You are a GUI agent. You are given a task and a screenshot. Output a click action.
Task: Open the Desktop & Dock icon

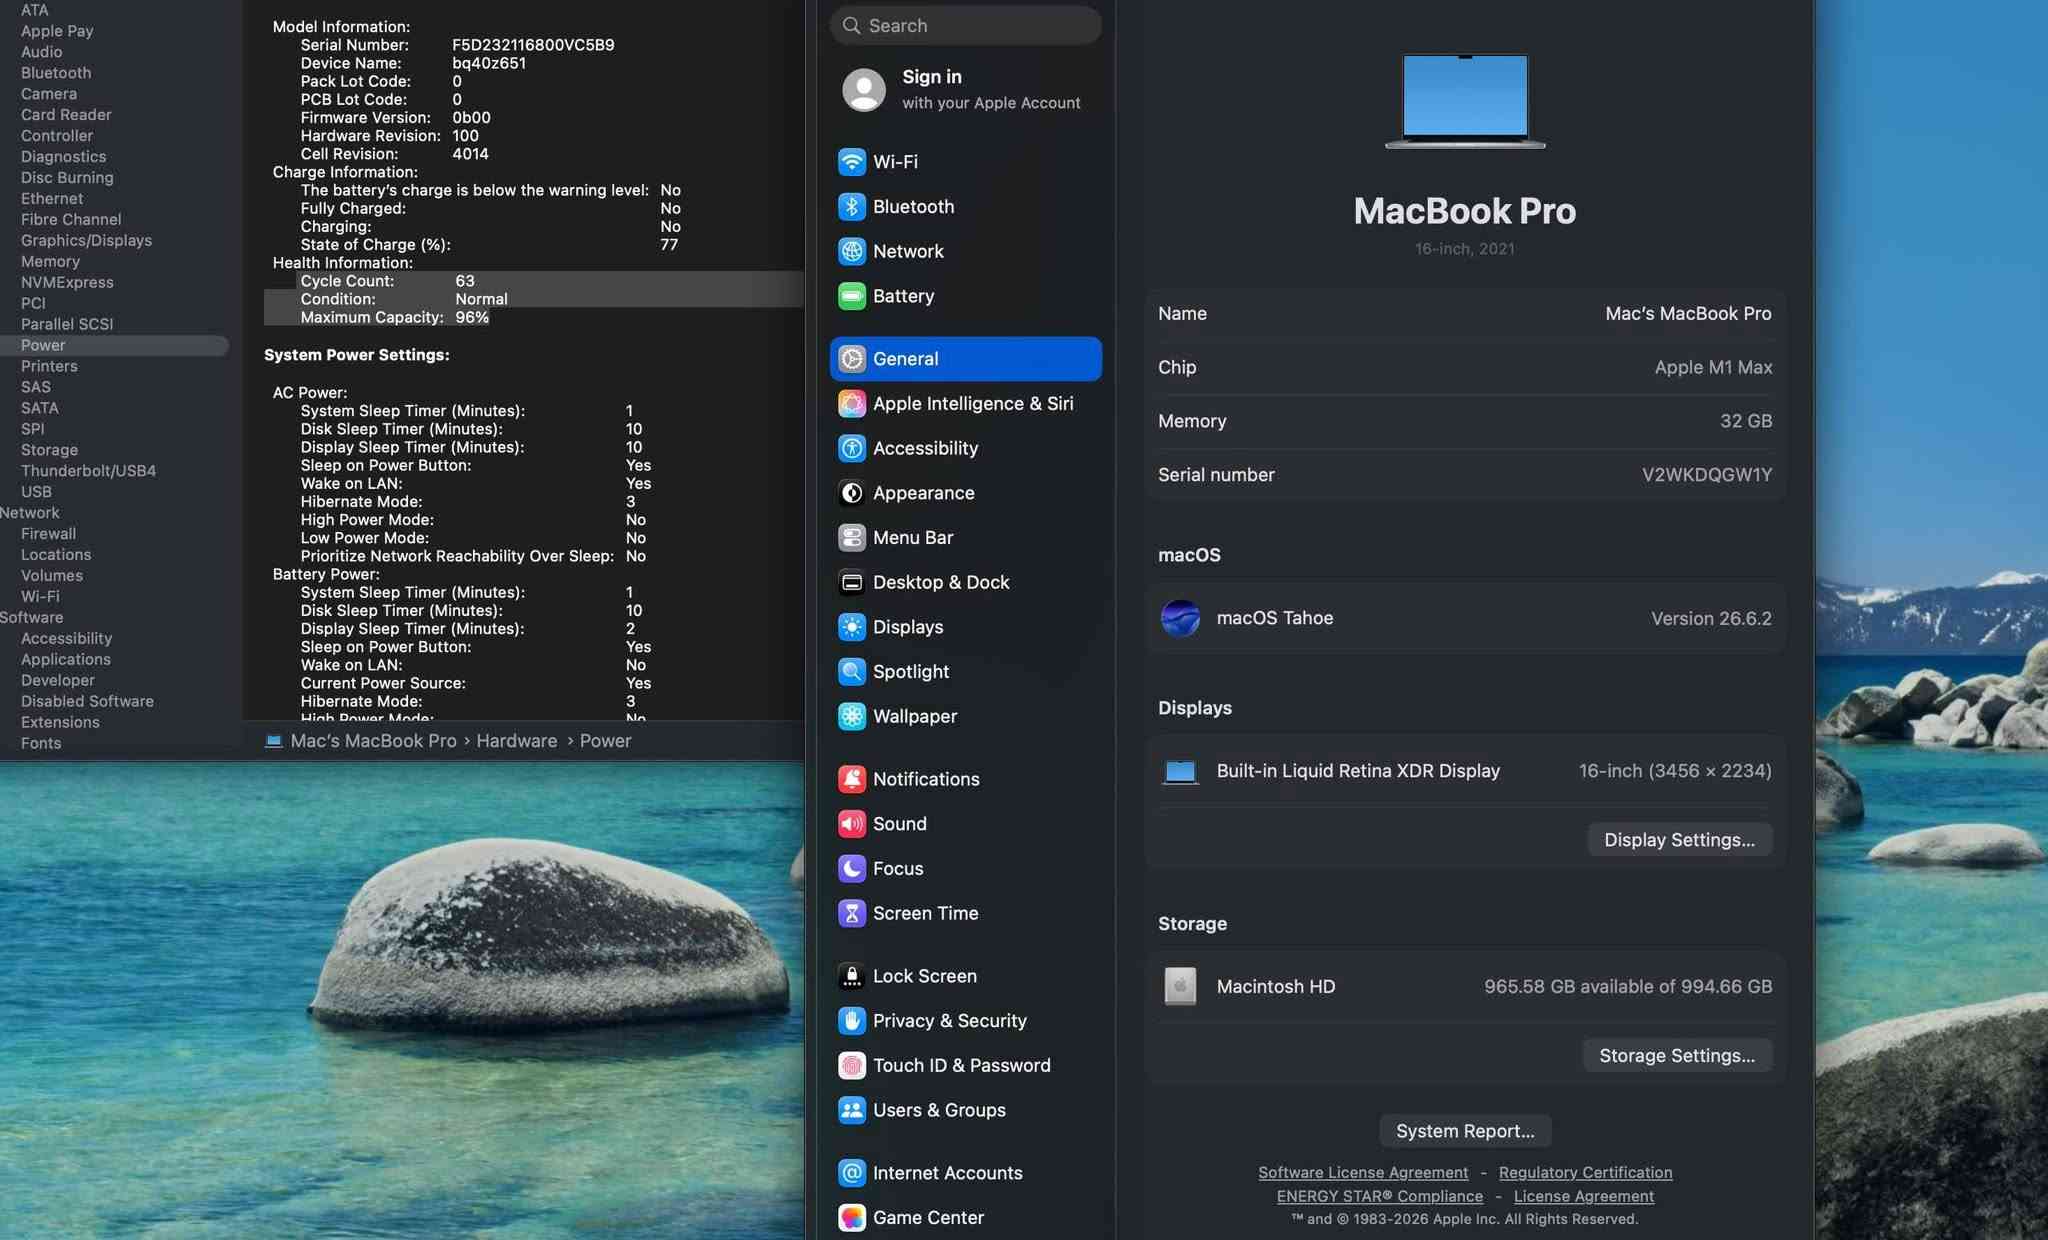[851, 582]
